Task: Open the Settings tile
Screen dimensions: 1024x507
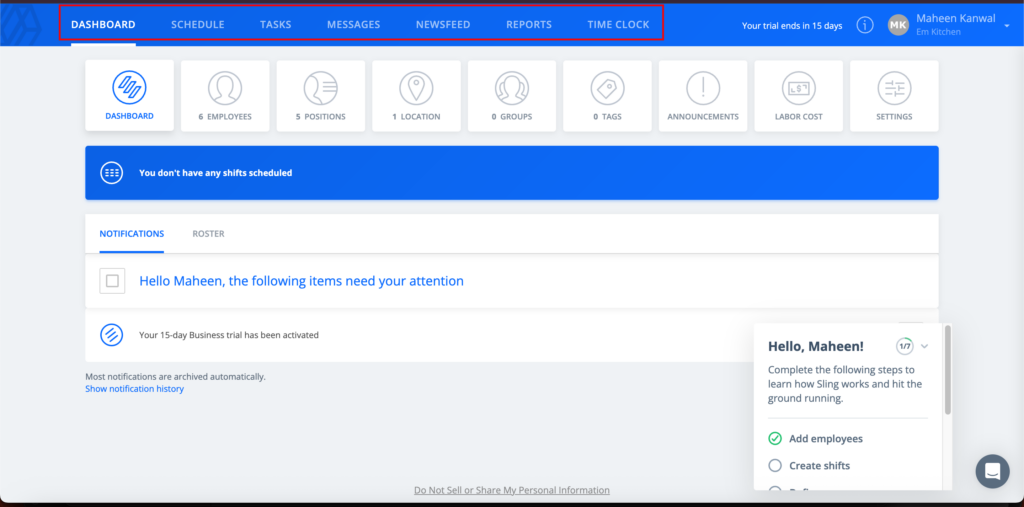Action: coord(894,96)
